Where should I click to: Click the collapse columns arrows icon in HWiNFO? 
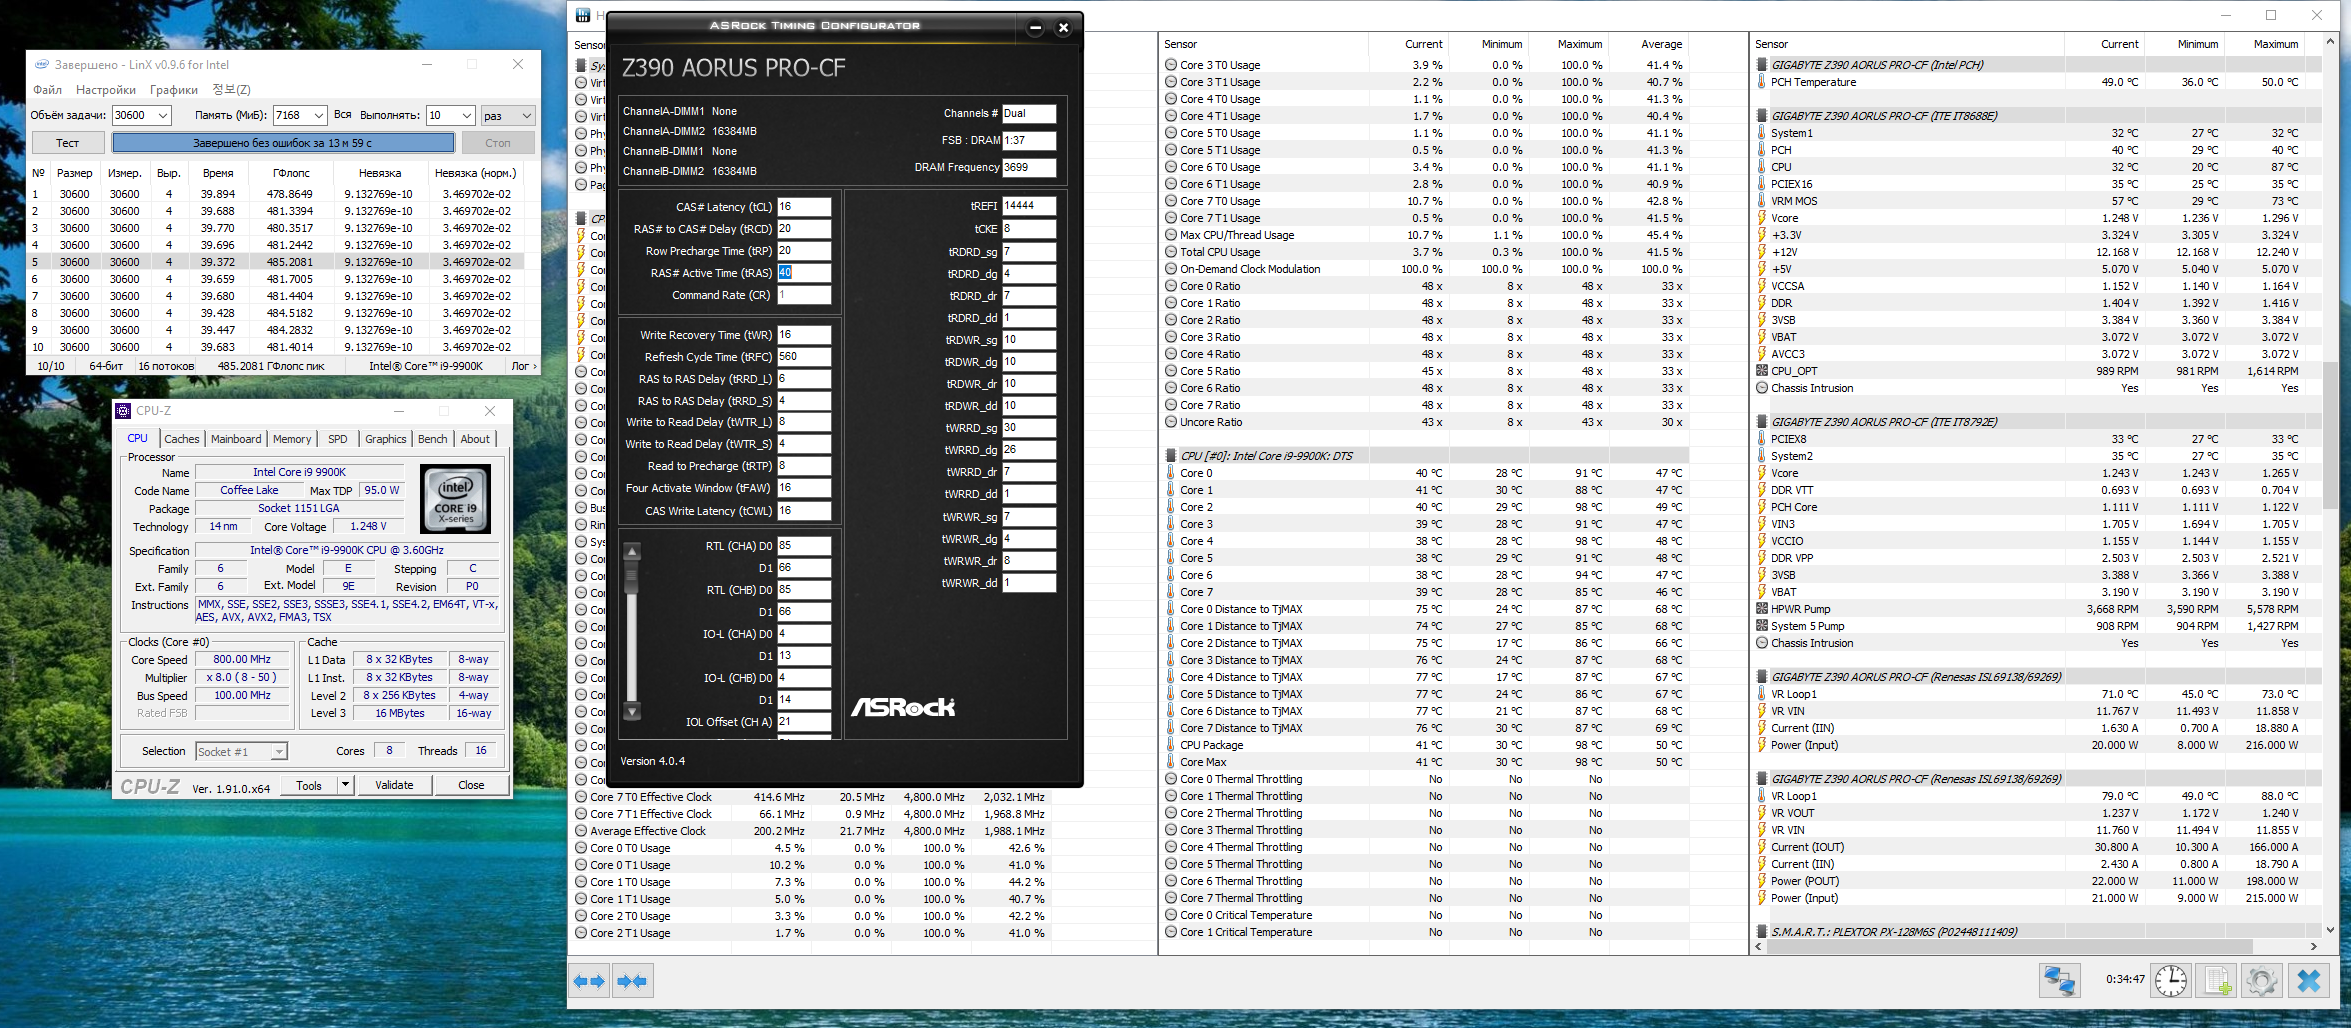(632, 981)
